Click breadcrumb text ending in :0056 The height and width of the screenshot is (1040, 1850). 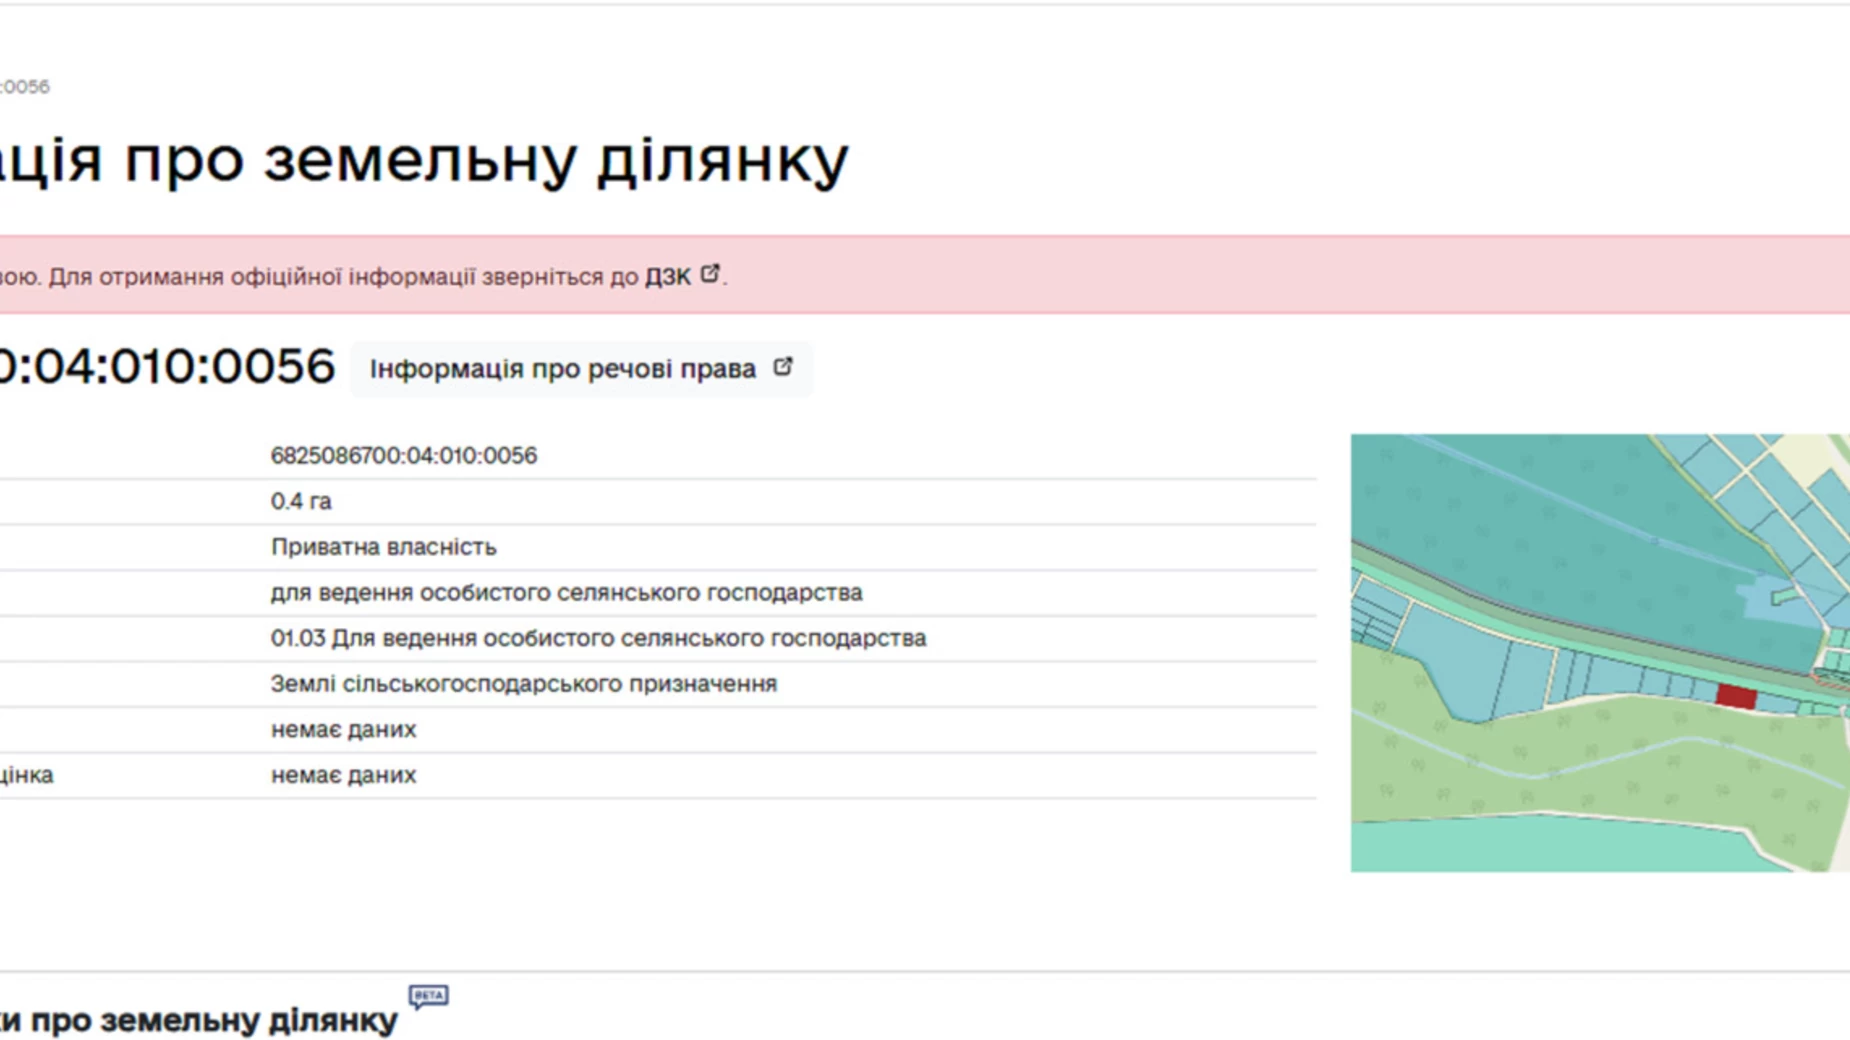click(x=25, y=87)
